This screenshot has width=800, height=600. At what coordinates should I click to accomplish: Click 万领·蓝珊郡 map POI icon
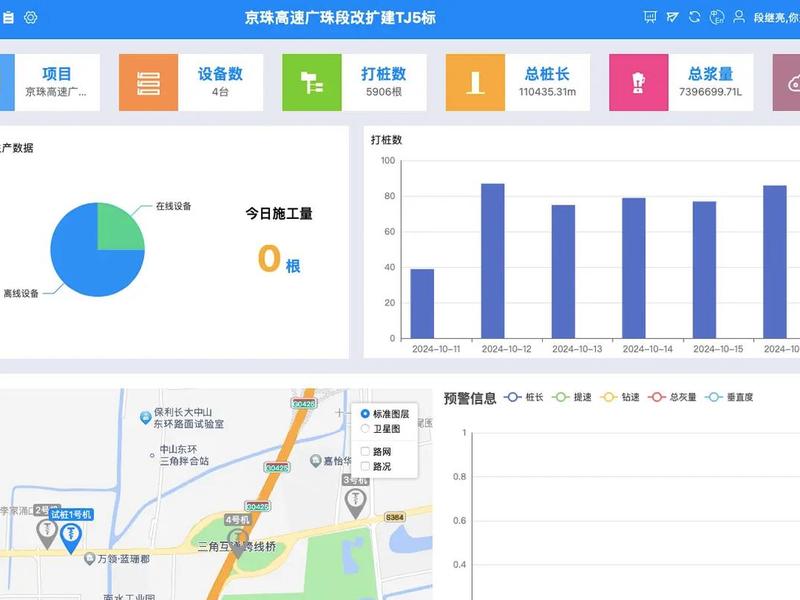(x=90, y=559)
